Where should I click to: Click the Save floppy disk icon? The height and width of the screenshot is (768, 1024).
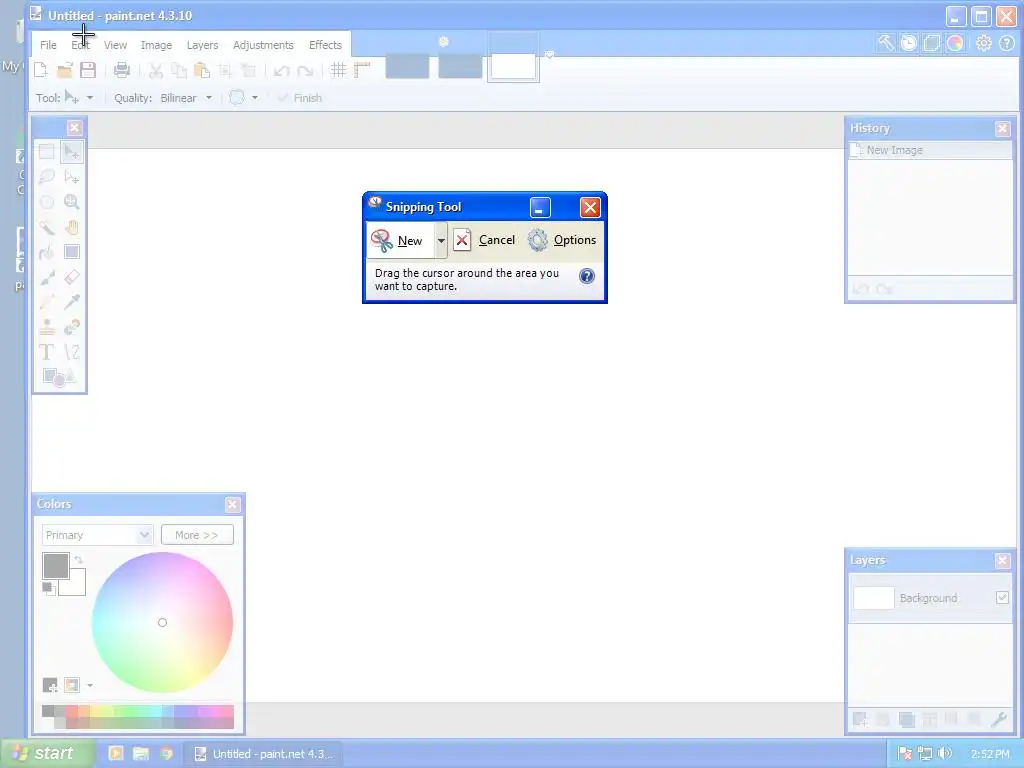(x=88, y=70)
